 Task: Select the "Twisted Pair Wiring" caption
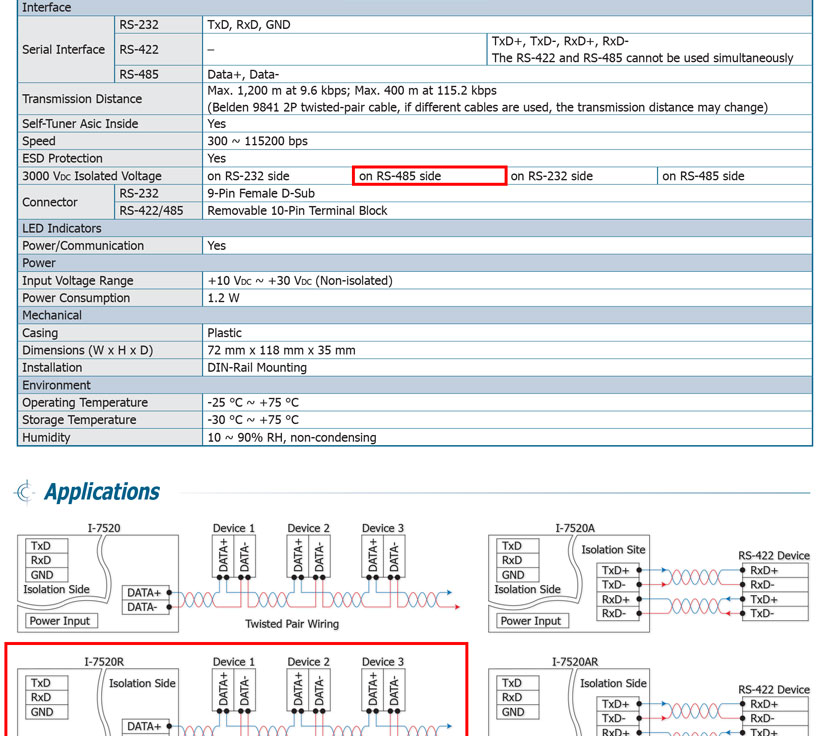tap(292, 624)
